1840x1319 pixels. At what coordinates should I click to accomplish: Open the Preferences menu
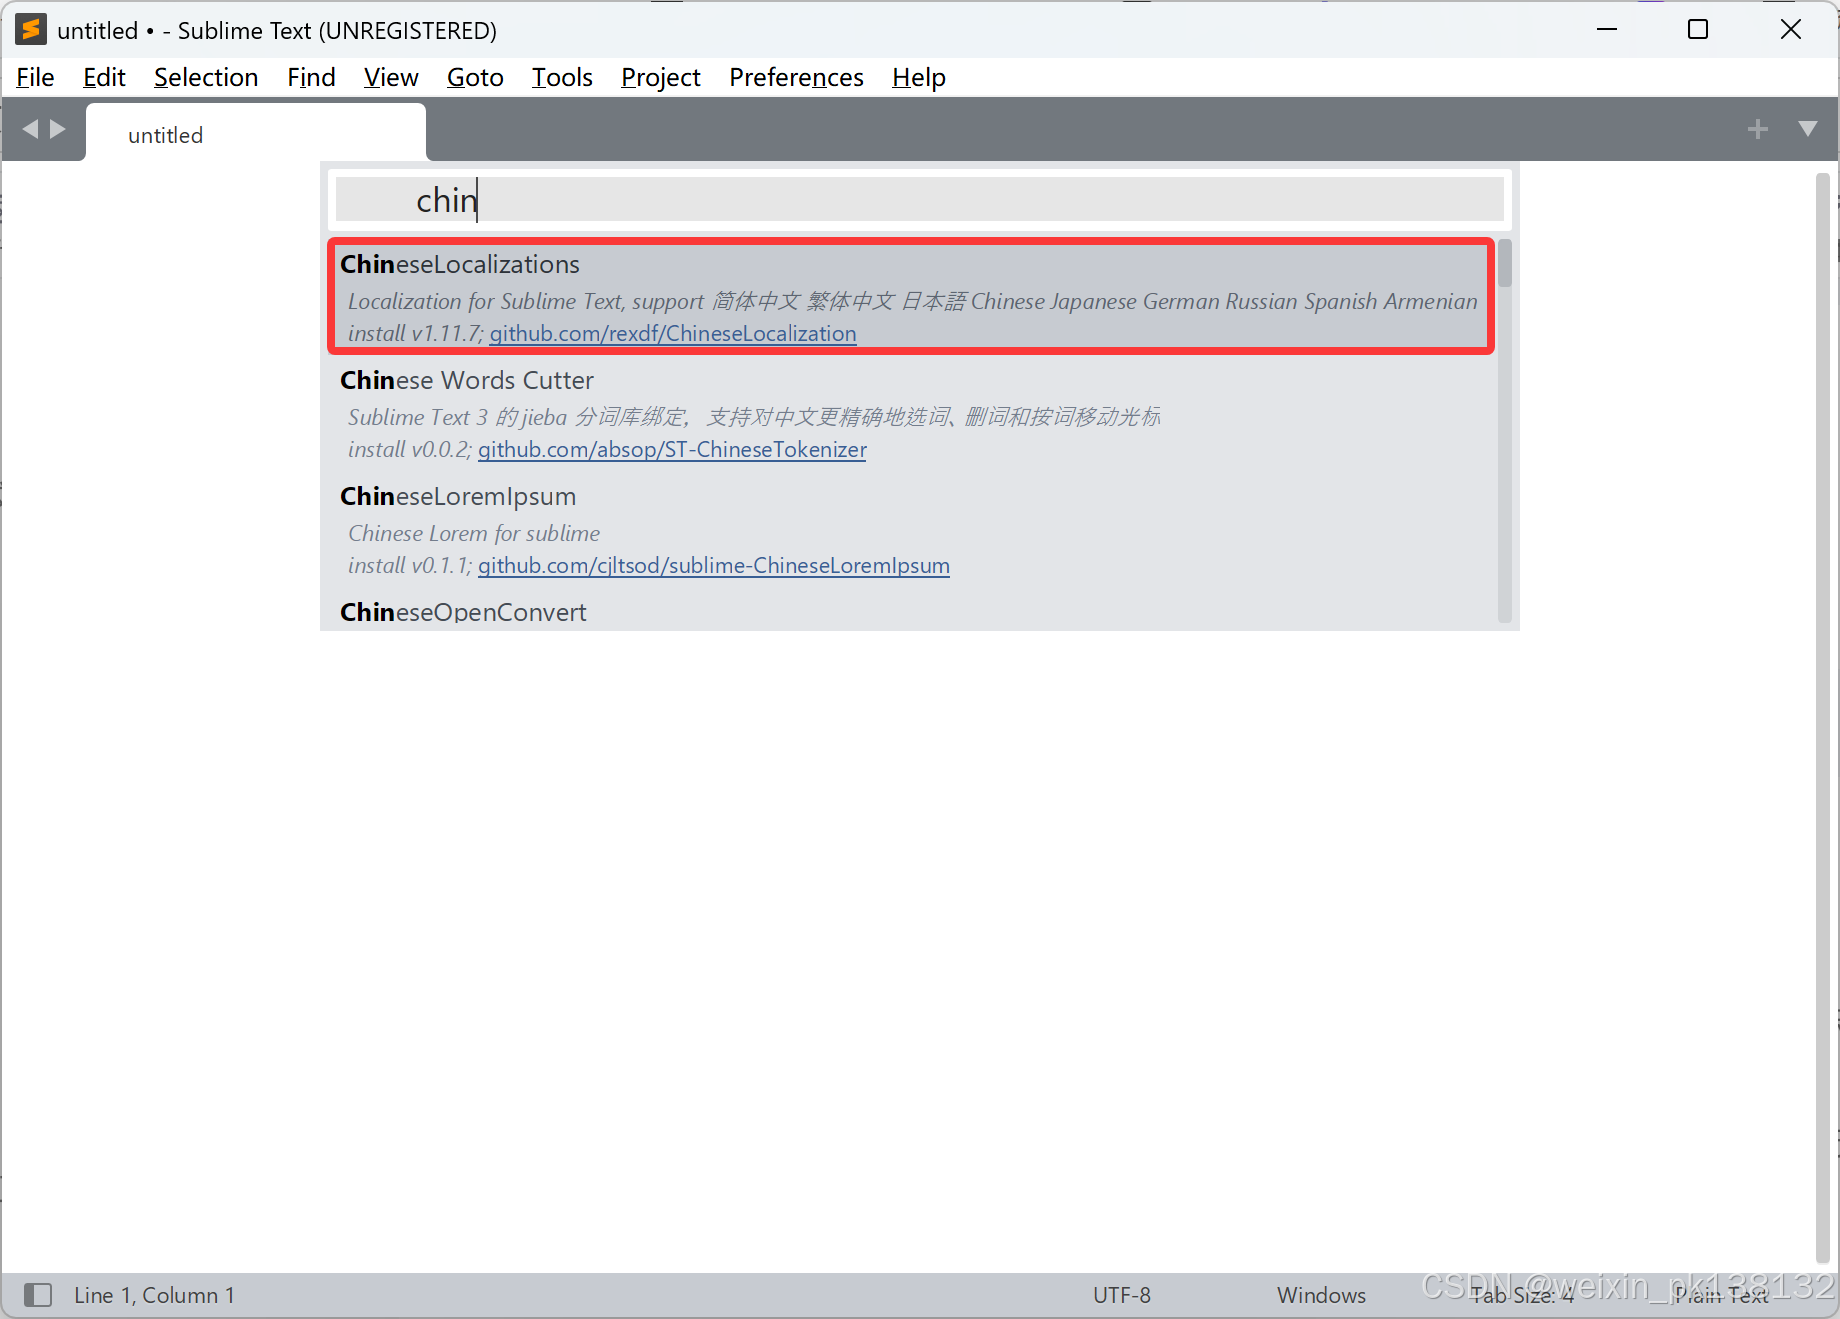pos(796,78)
